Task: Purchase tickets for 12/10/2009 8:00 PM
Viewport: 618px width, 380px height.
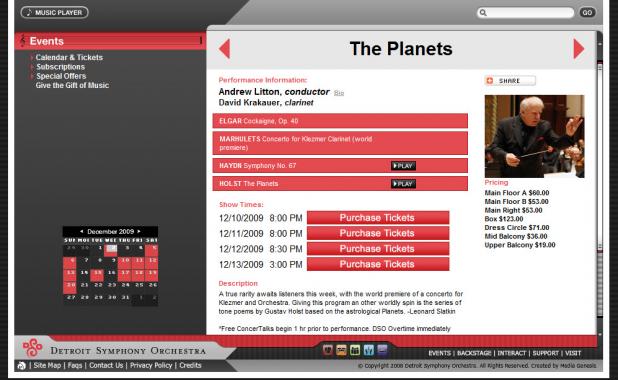Action: 378,218
